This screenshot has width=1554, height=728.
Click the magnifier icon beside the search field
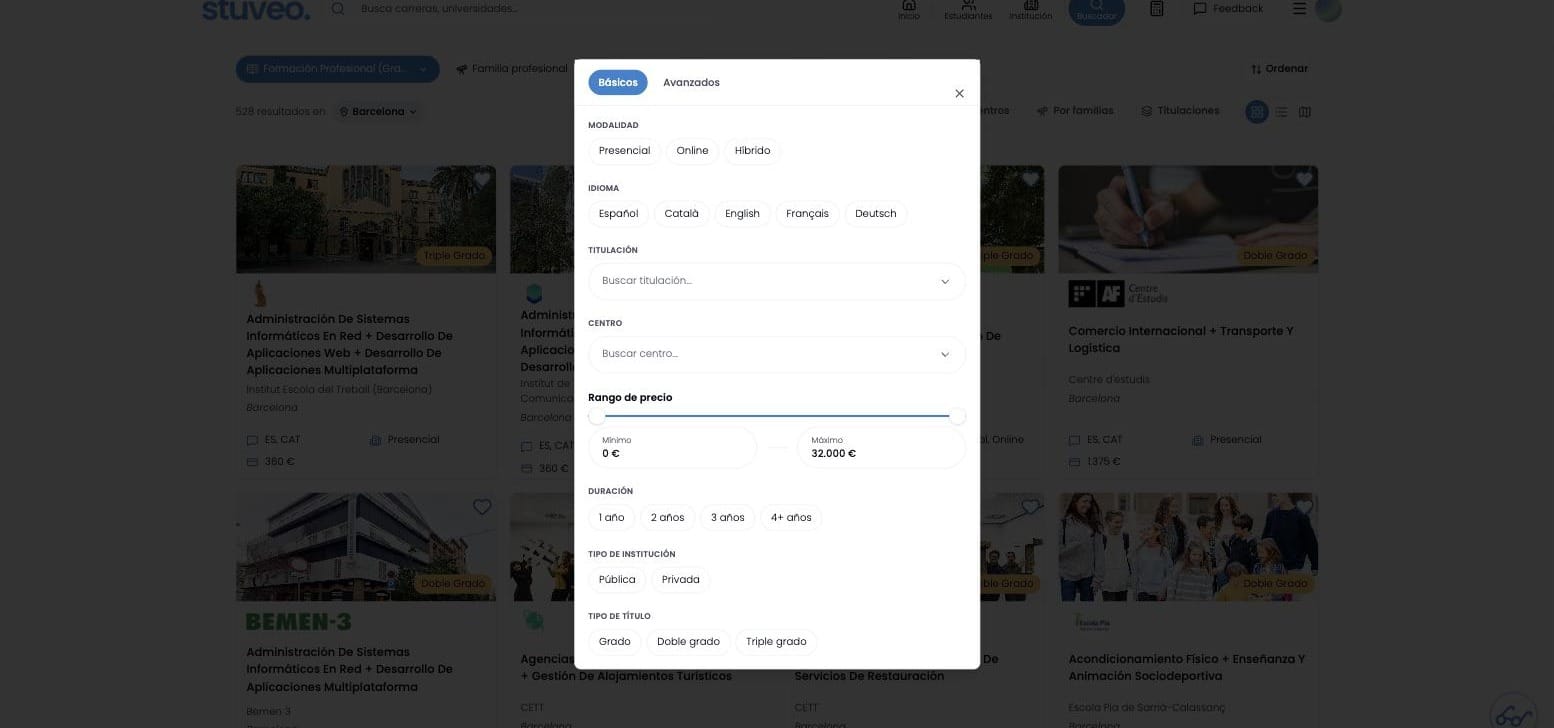338,9
